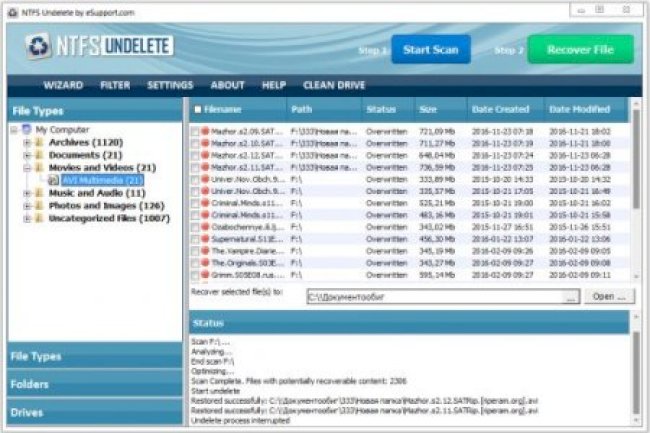This screenshot has width=650, height=433.
Task: Click the Music and Audio folder icon
Action: pos(39,193)
